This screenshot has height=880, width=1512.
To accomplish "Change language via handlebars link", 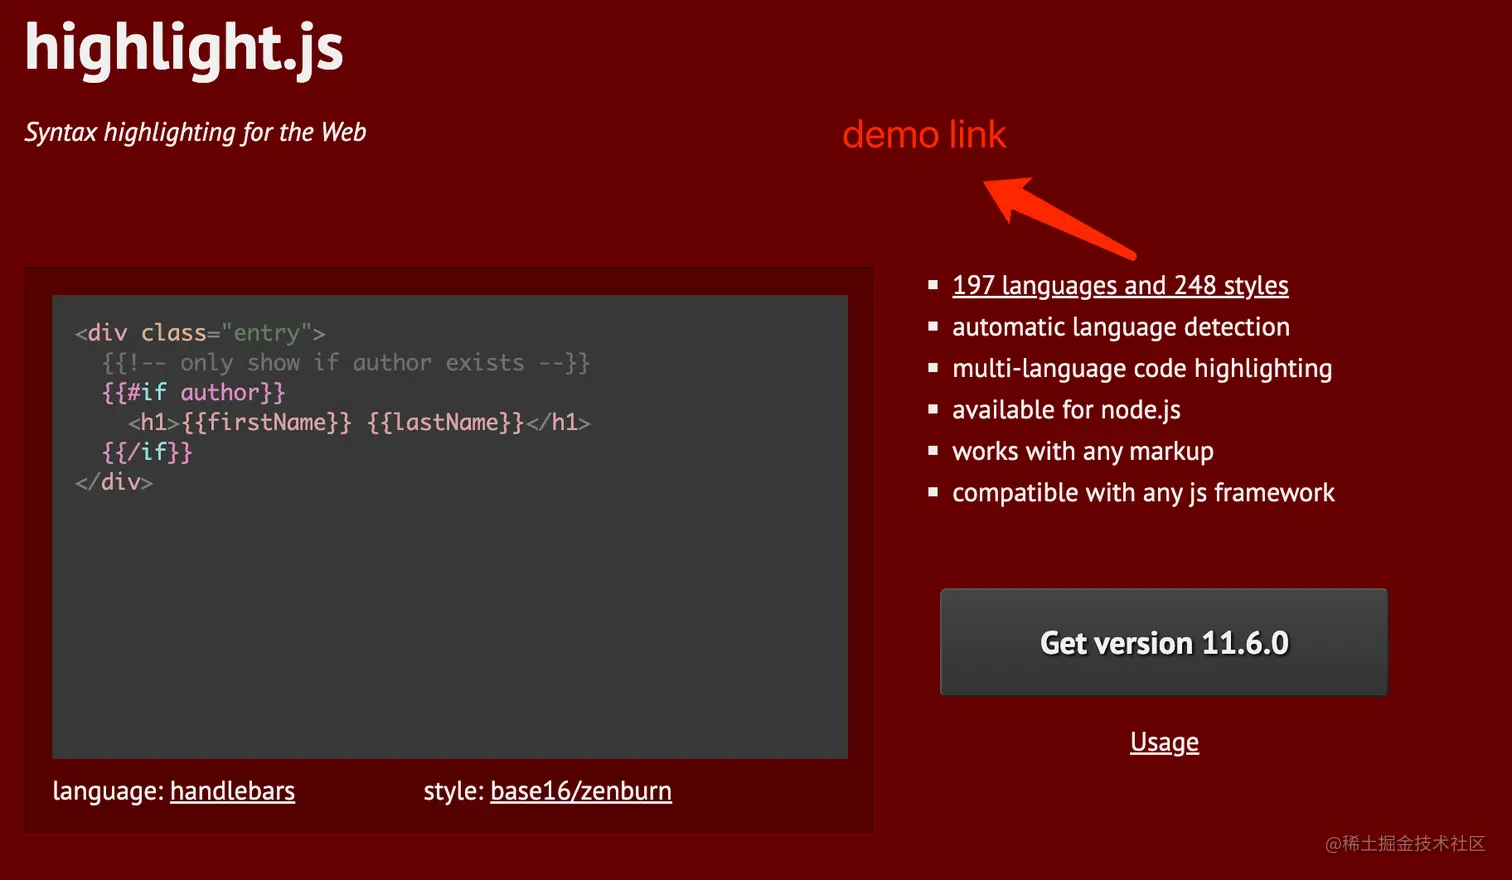I will [x=232, y=791].
